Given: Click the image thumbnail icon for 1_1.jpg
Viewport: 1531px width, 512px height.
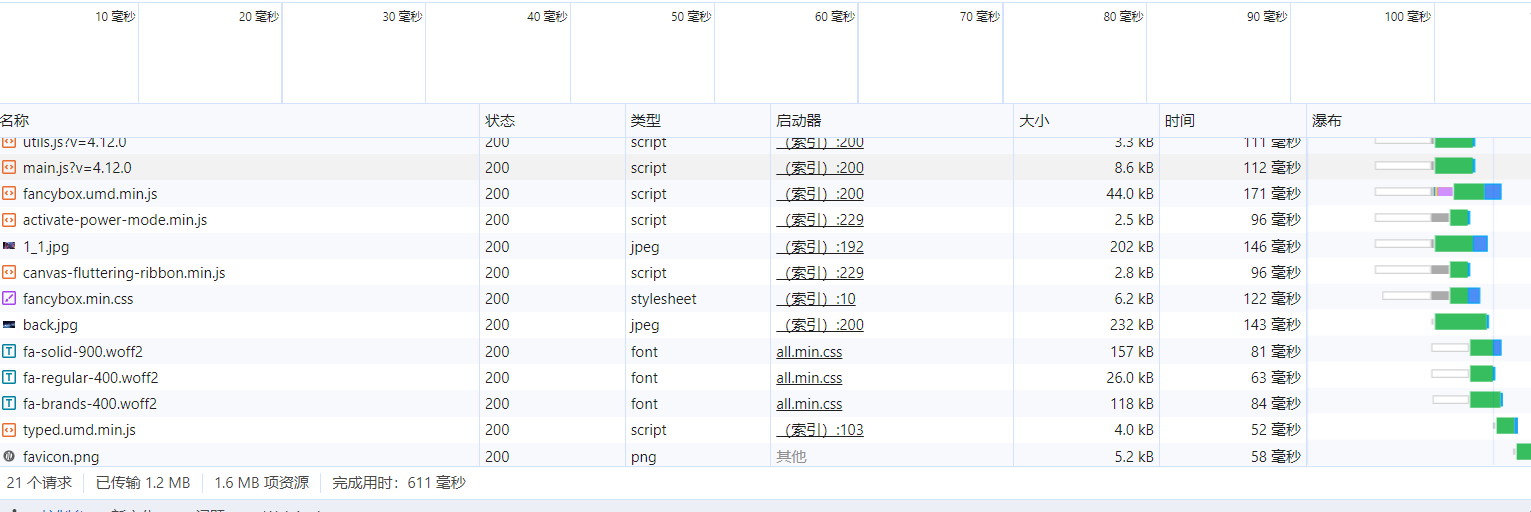Looking at the screenshot, I should 9,246.
